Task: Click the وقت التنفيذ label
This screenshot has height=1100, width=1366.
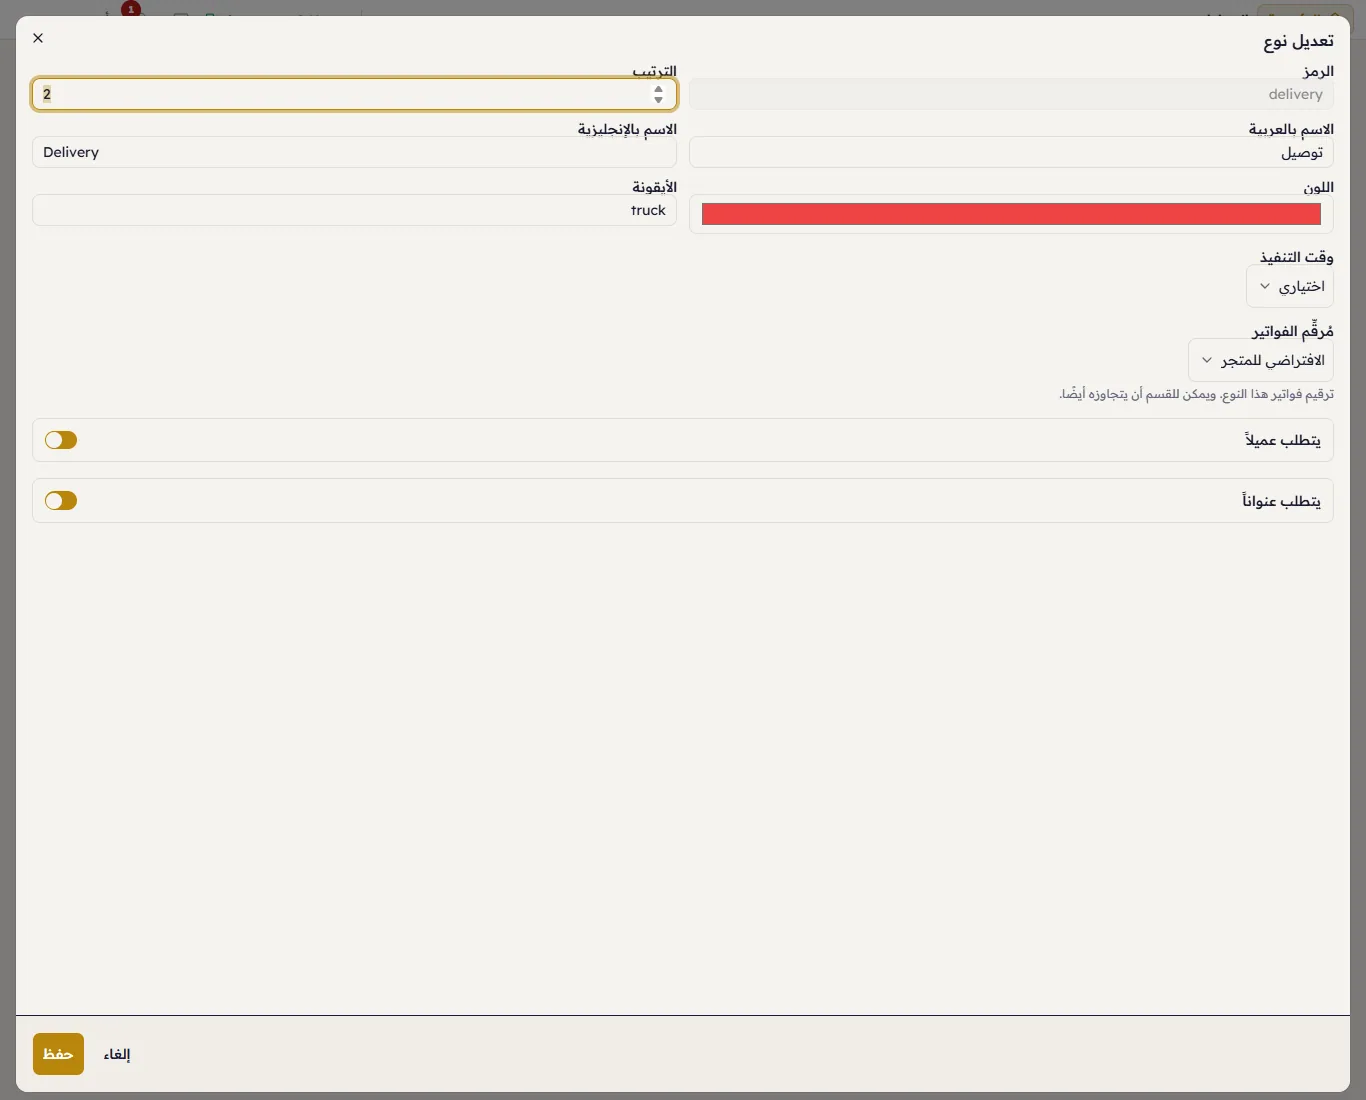Action: tap(1296, 257)
